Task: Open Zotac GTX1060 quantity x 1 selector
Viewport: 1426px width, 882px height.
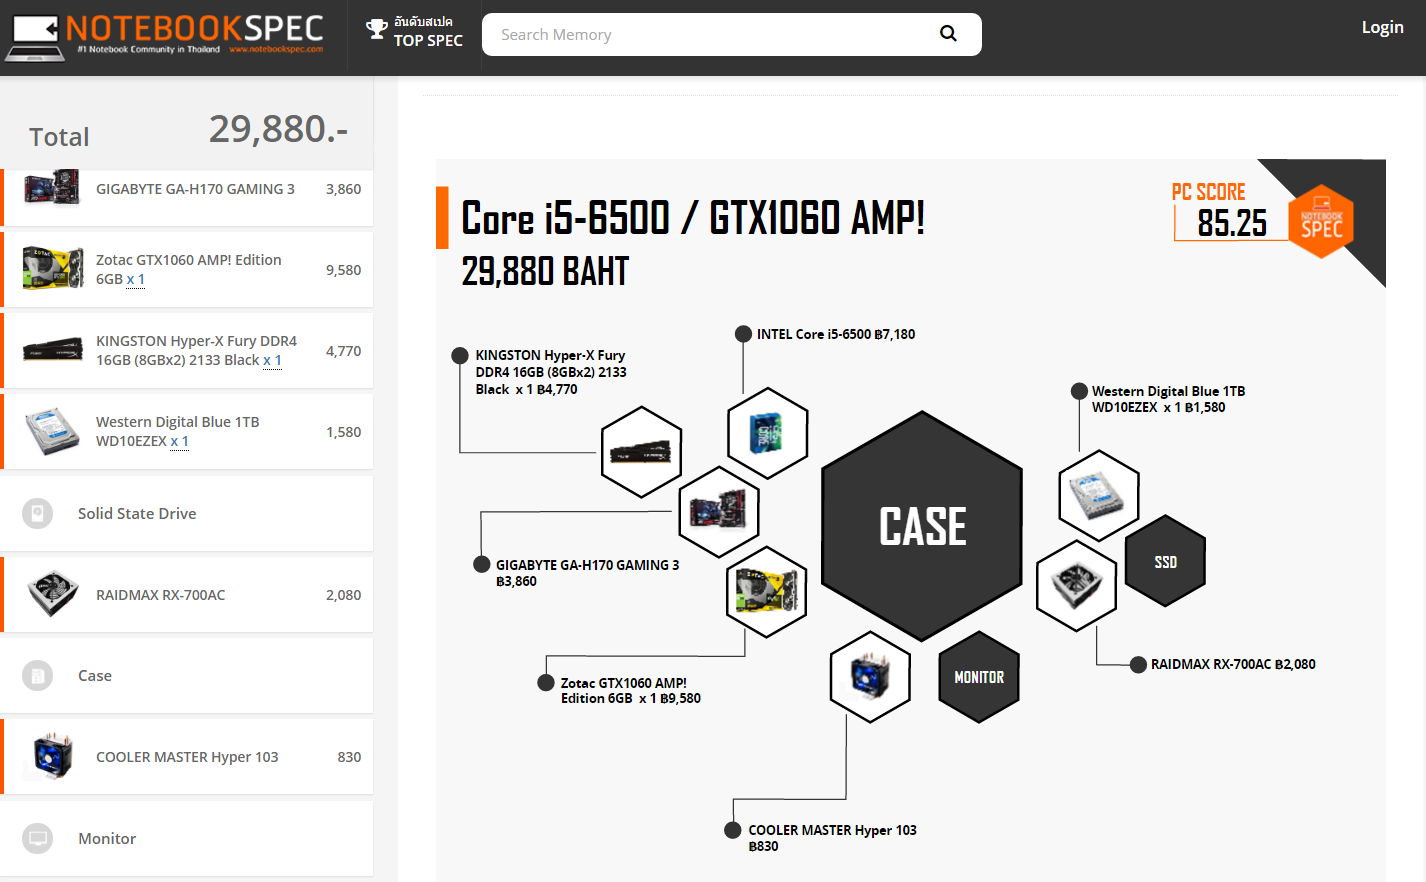Action: click(x=136, y=280)
